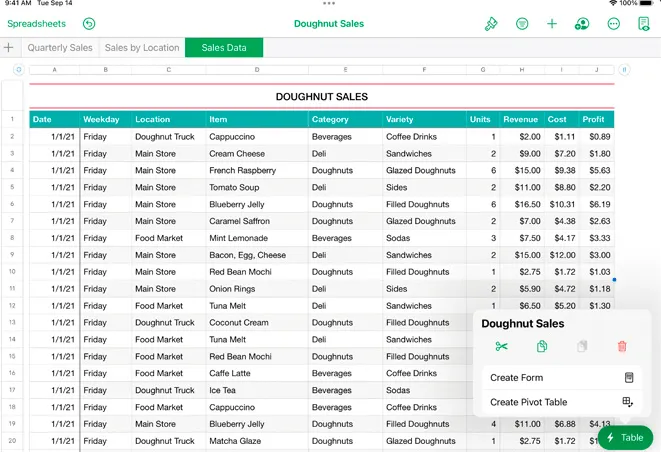Click the undo arrow icon
This screenshot has width=661, height=452.
coord(89,24)
